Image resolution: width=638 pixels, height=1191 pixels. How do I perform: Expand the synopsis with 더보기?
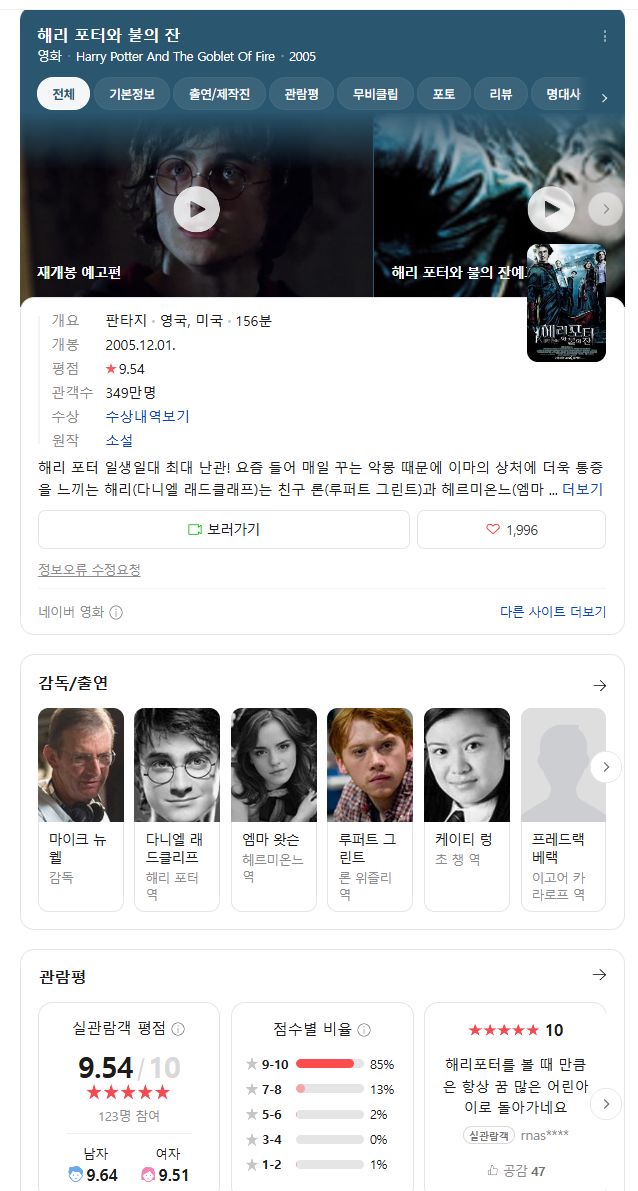click(583, 490)
